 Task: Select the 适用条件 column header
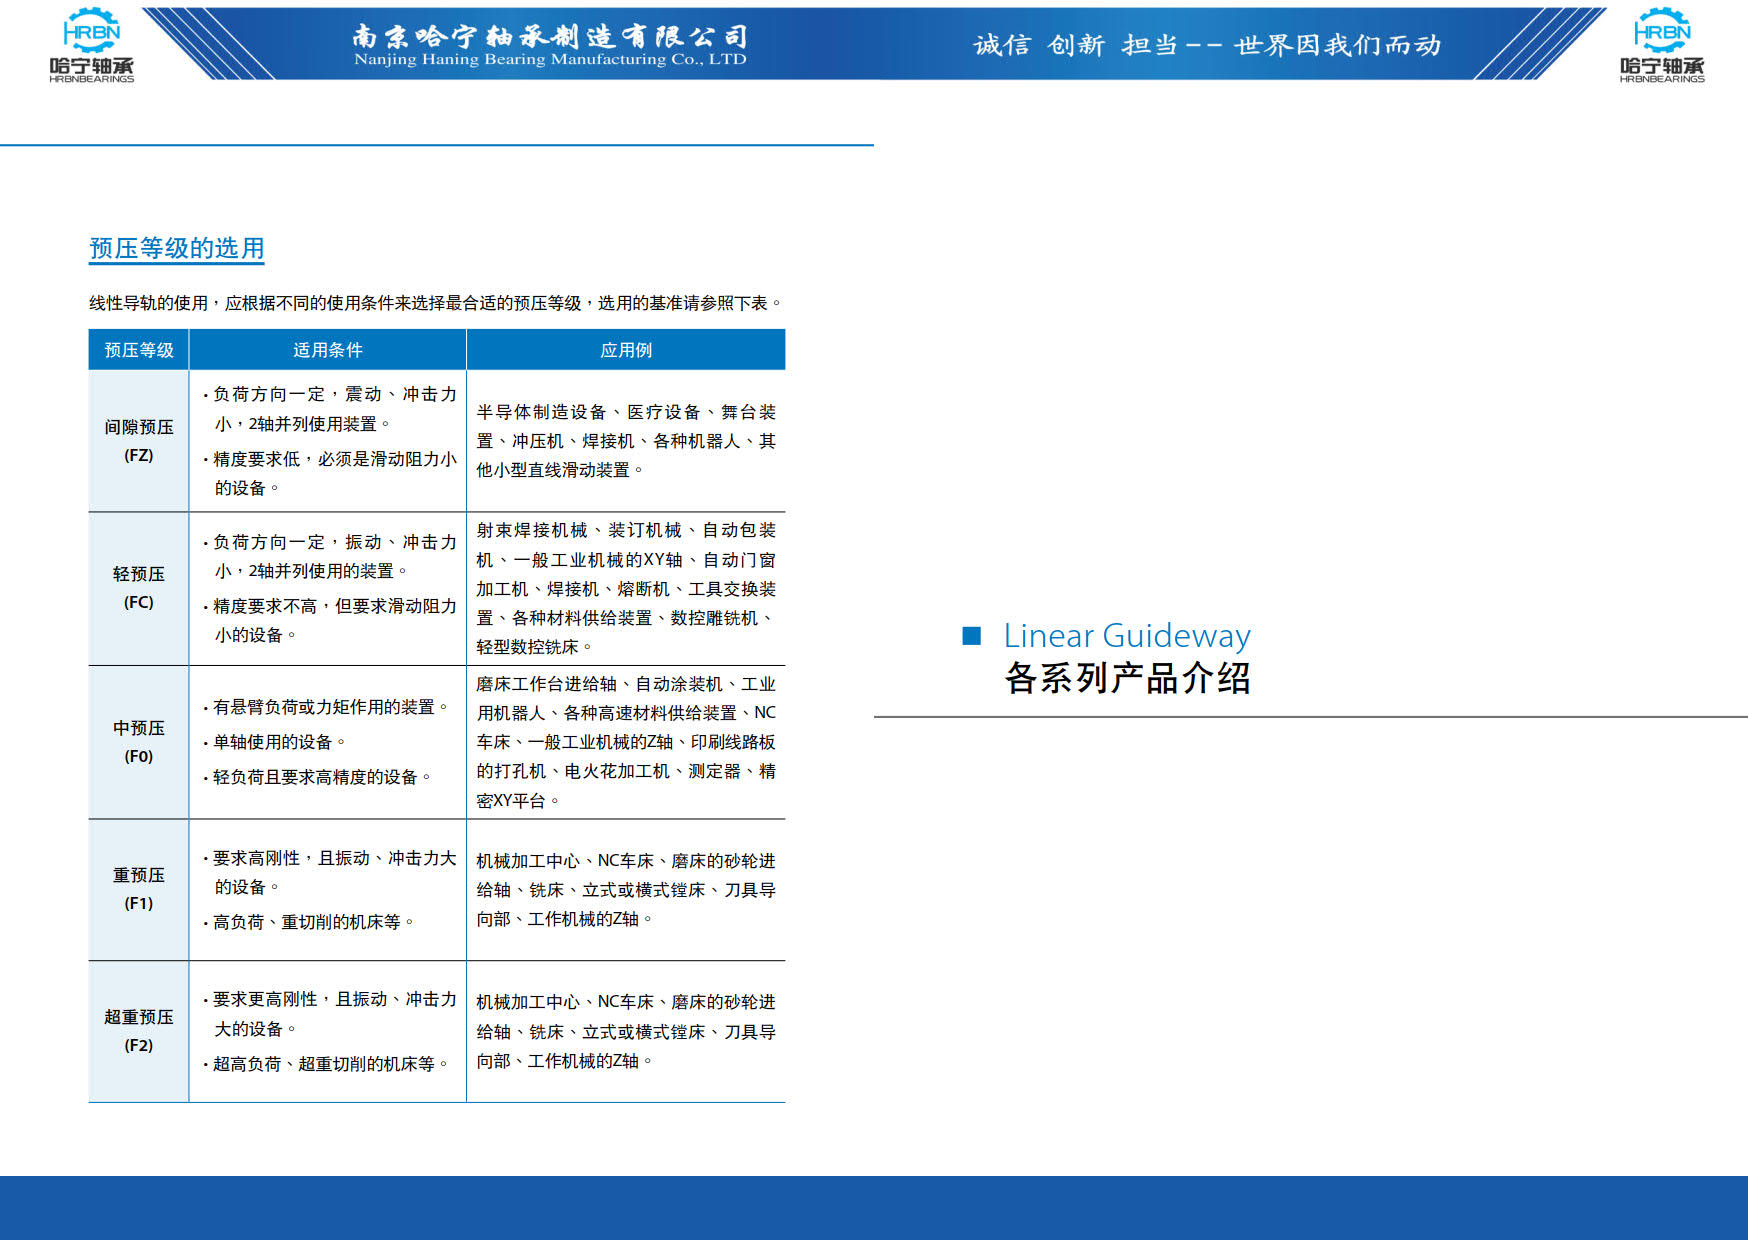tap(328, 350)
